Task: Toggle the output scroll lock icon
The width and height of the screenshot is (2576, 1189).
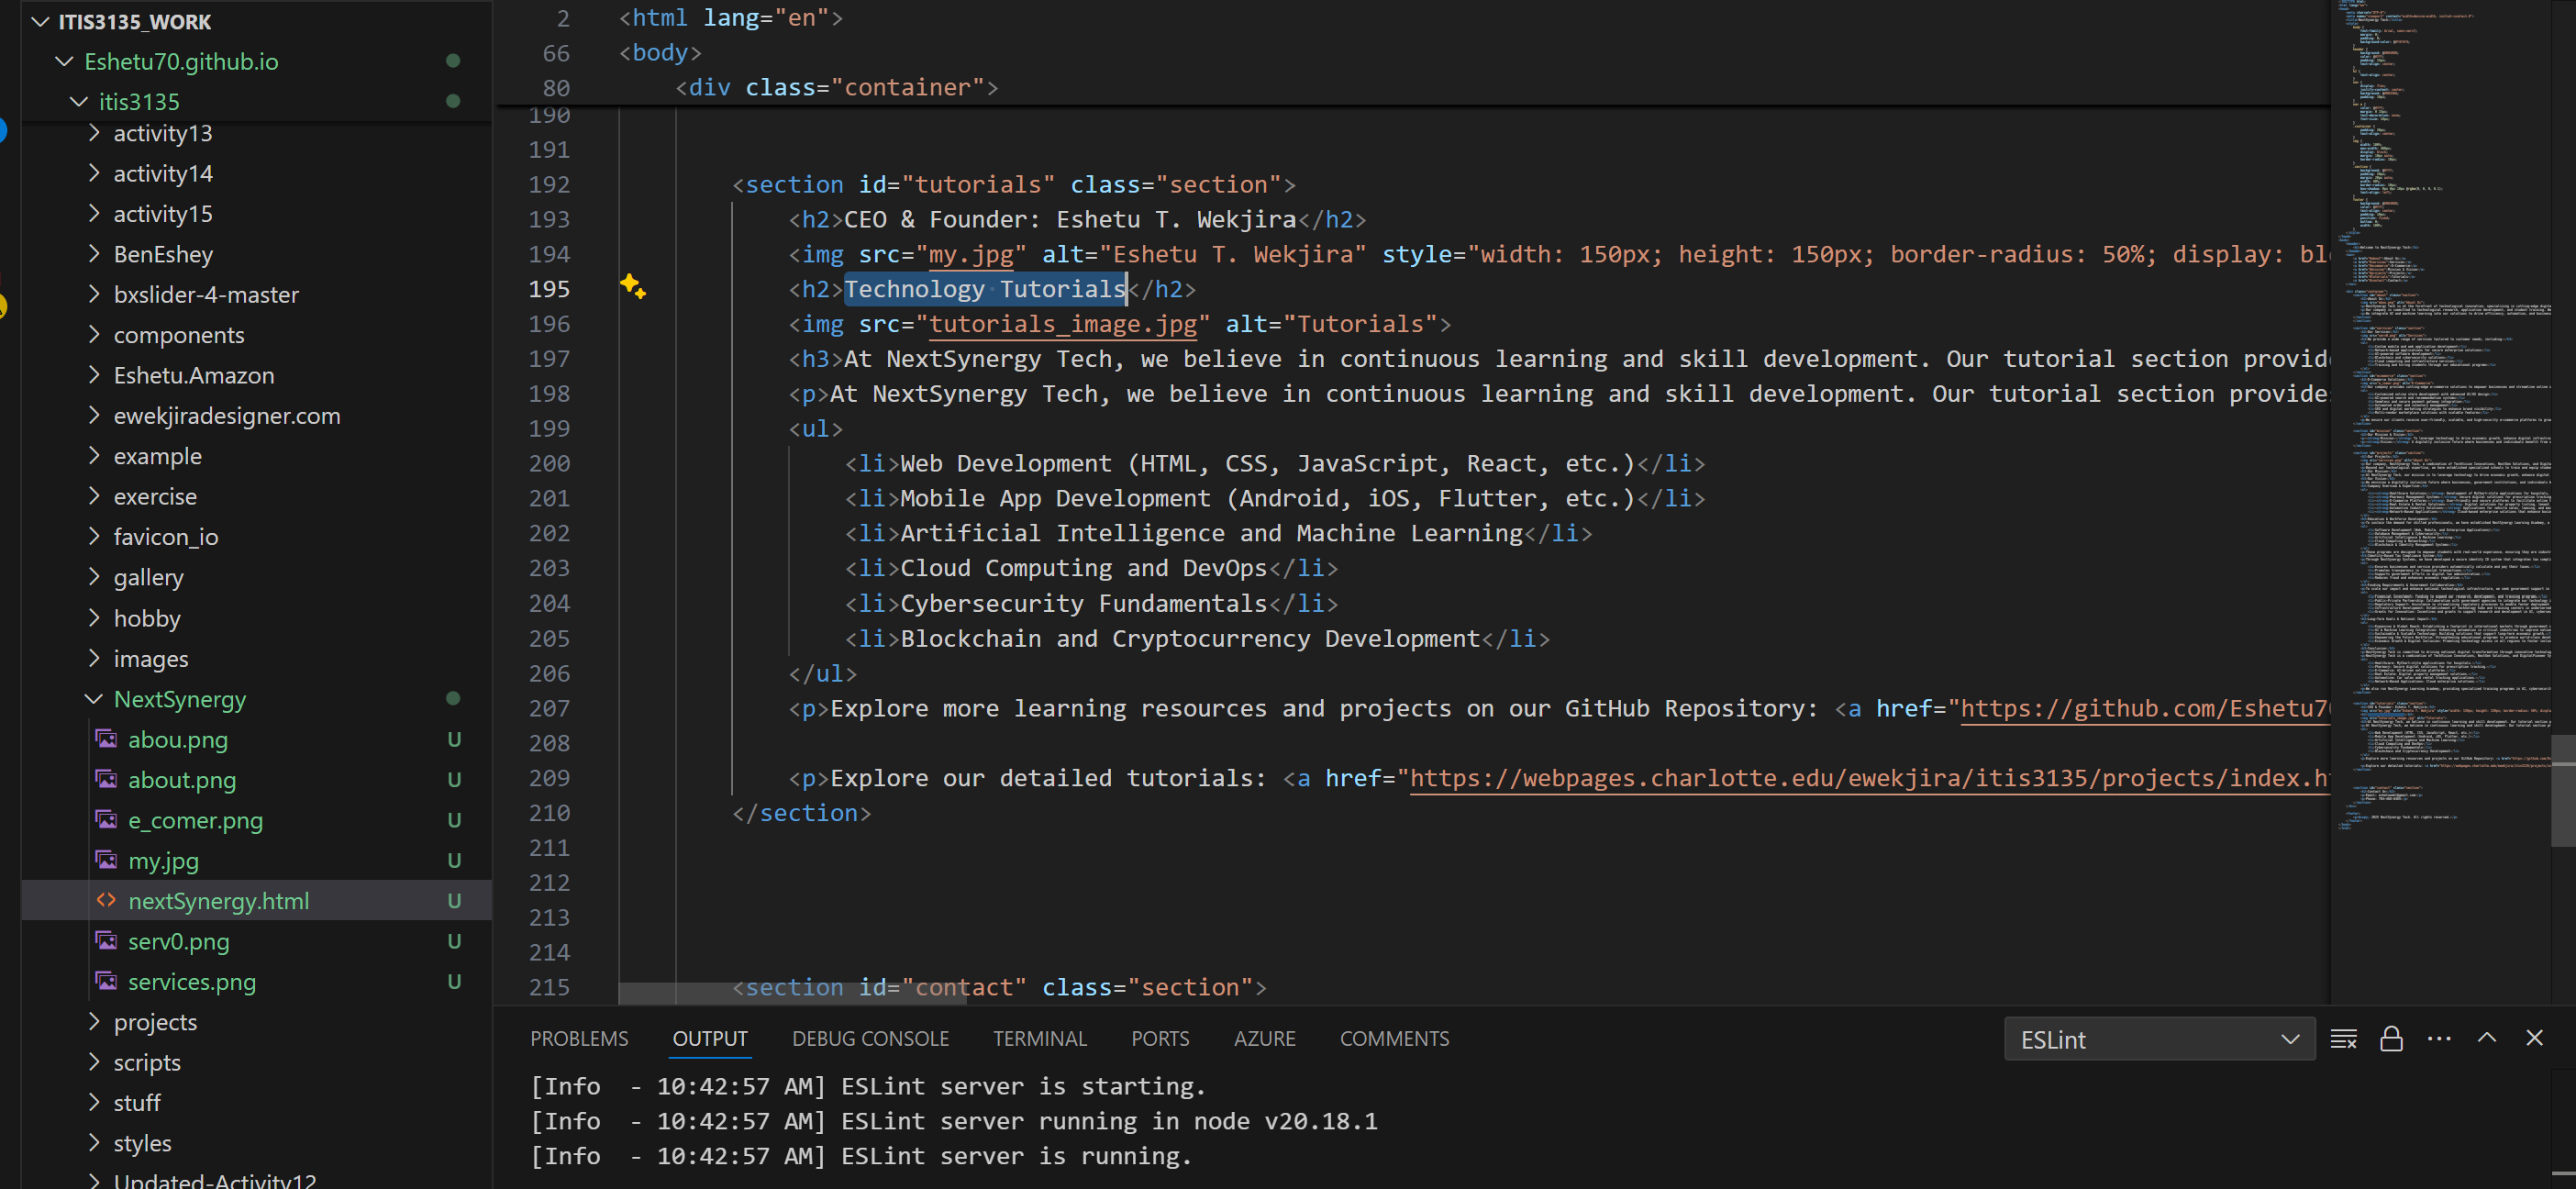Action: (x=2391, y=1039)
